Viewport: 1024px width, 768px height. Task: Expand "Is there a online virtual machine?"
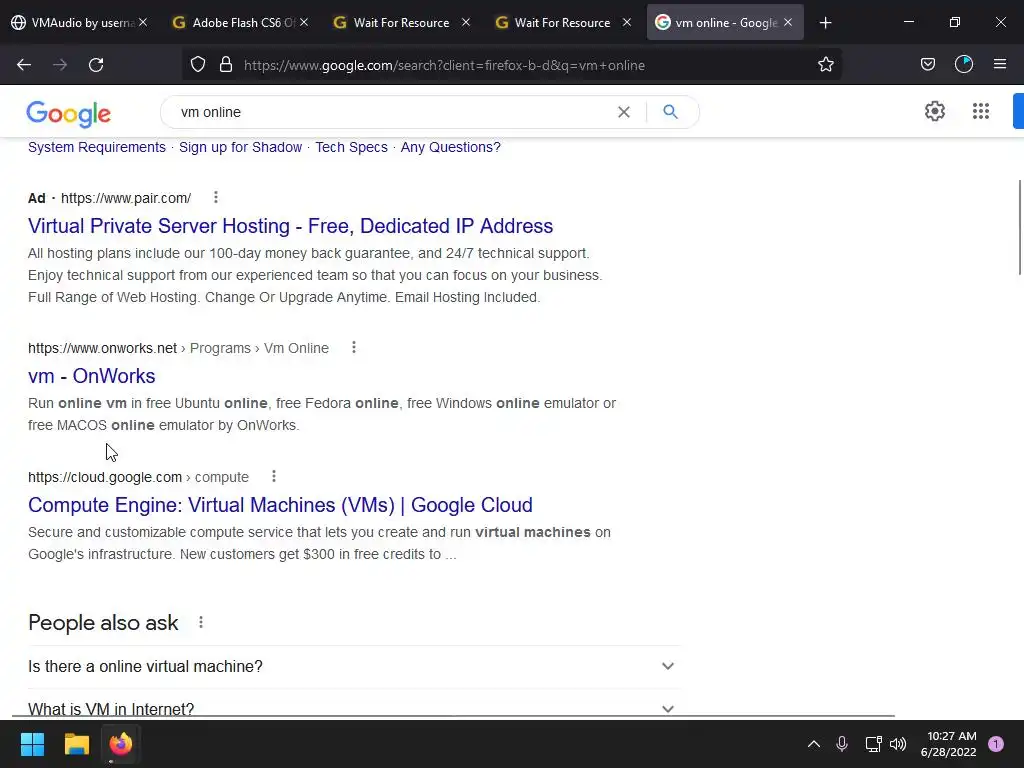354,667
